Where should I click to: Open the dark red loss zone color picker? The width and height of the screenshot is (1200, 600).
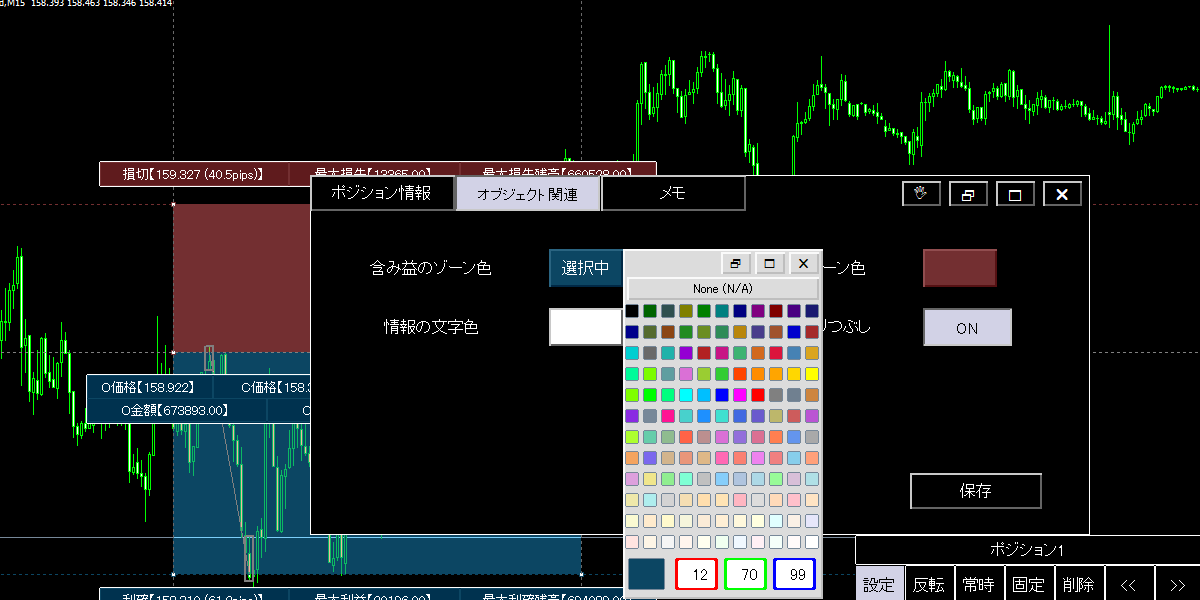[x=959, y=268]
